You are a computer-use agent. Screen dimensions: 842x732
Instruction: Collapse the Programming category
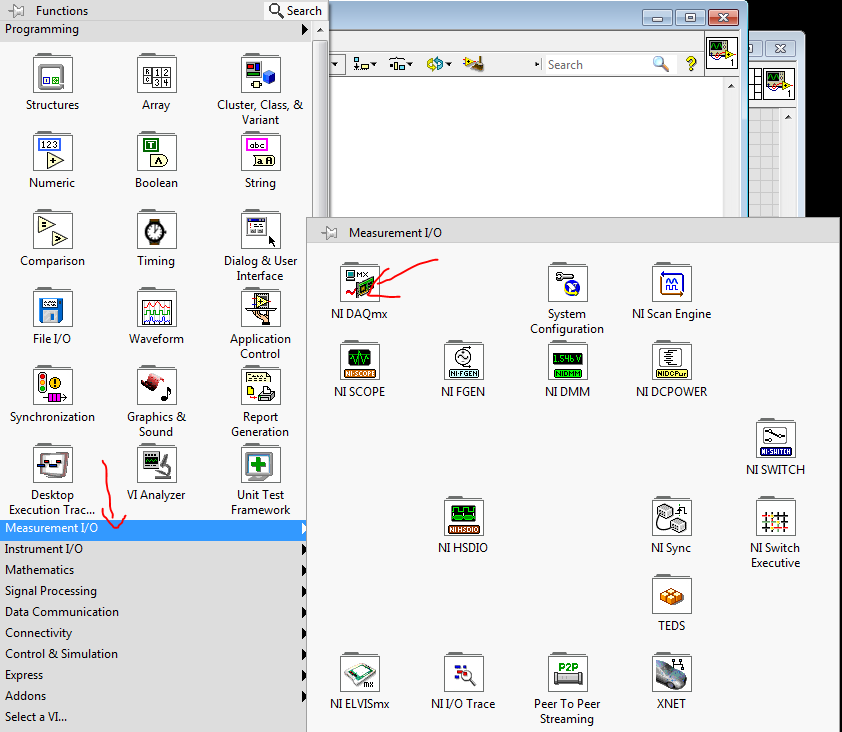(156, 29)
